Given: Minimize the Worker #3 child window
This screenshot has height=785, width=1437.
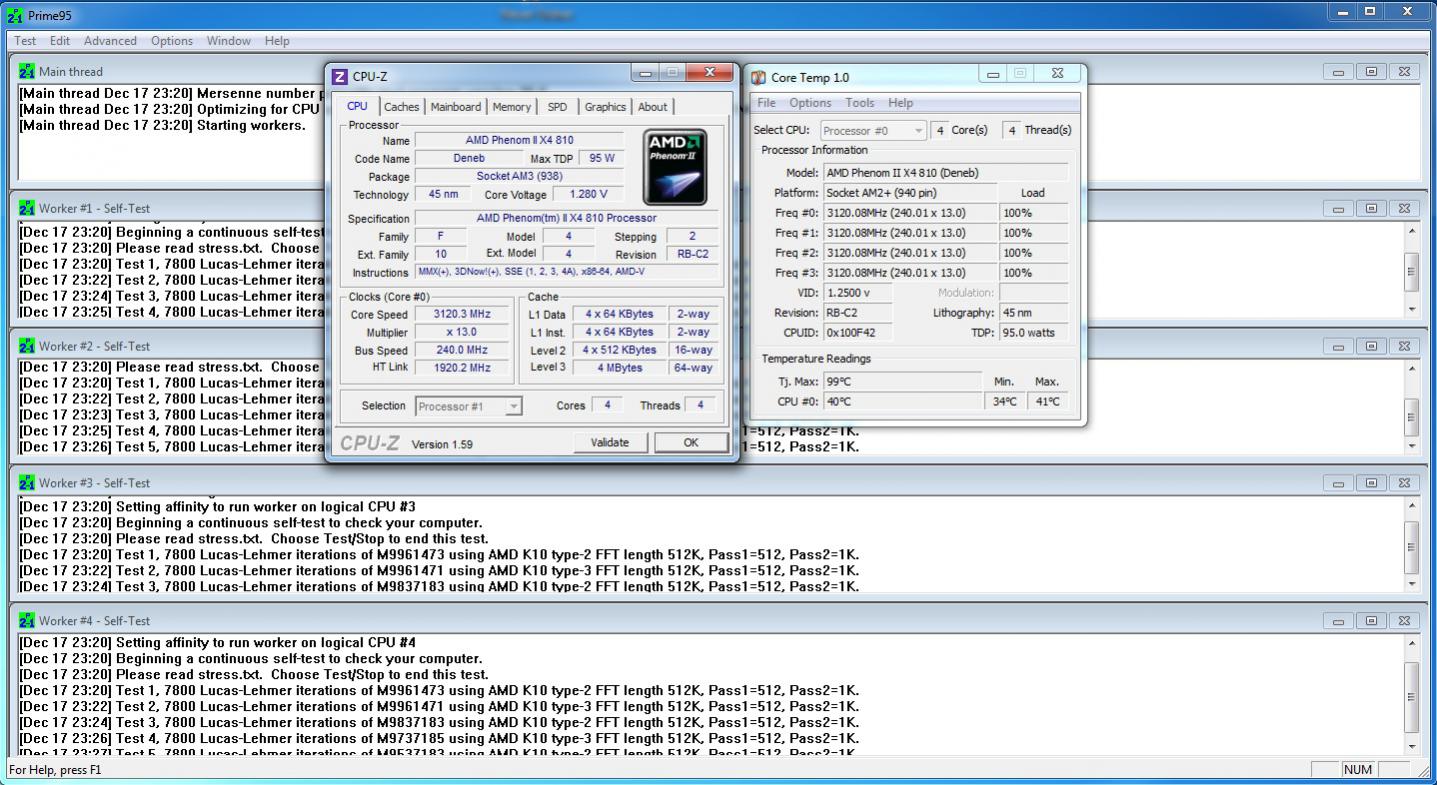Looking at the screenshot, I should pos(1339,483).
